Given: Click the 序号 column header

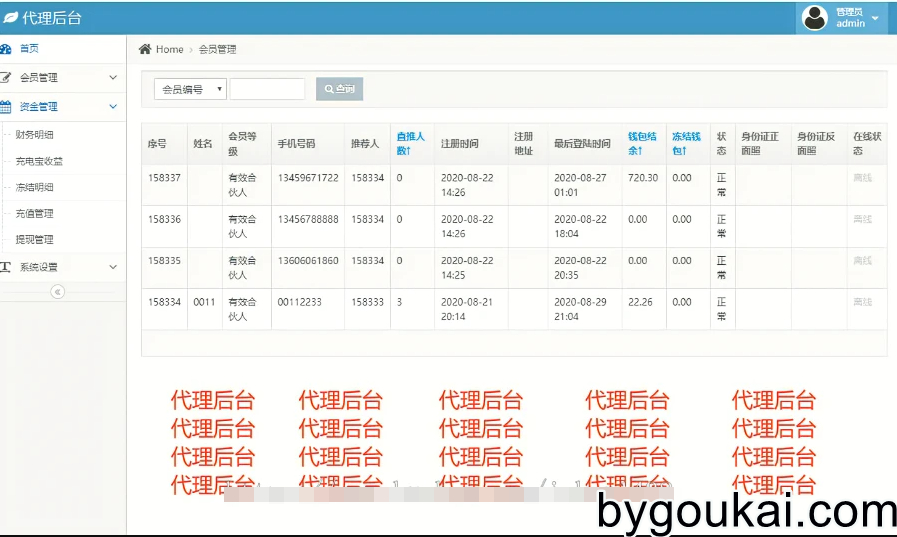Looking at the screenshot, I should click(x=157, y=144).
